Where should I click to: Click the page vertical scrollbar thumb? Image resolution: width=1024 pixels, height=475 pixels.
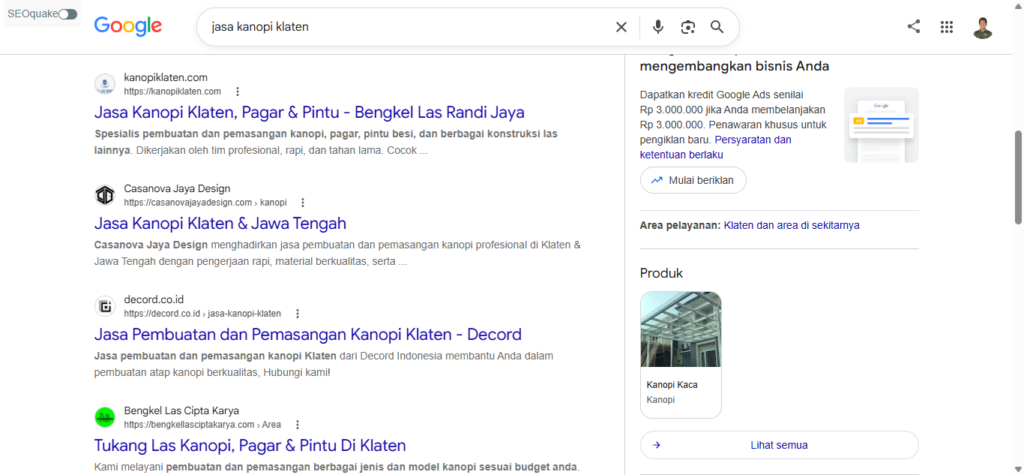1018,178
